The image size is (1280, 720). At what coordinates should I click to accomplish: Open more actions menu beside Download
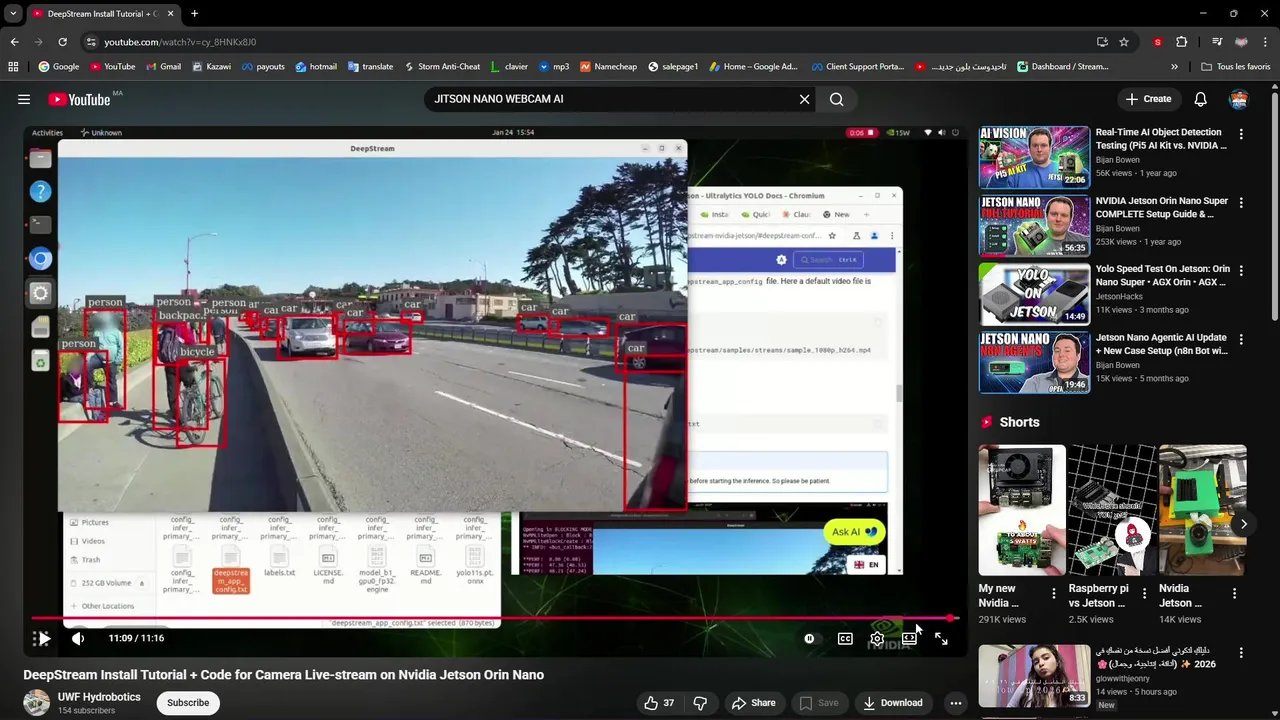point(955,703)
